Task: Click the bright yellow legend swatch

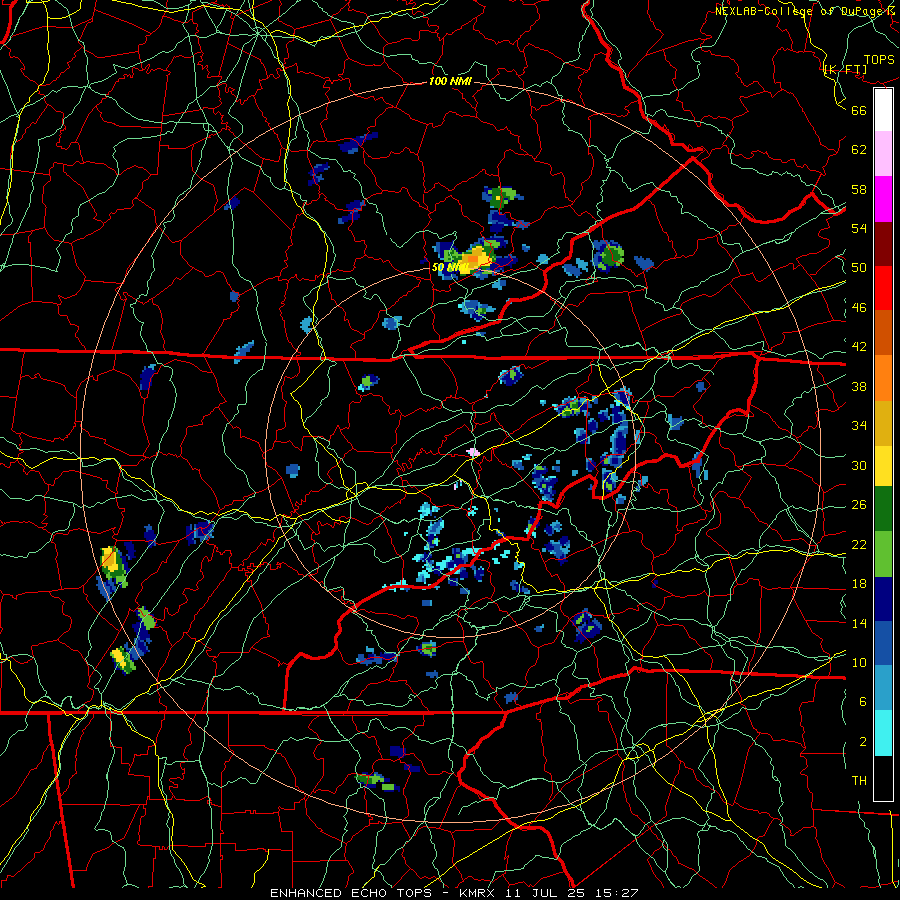Action: pyautogui.click(x=883, y=465)
